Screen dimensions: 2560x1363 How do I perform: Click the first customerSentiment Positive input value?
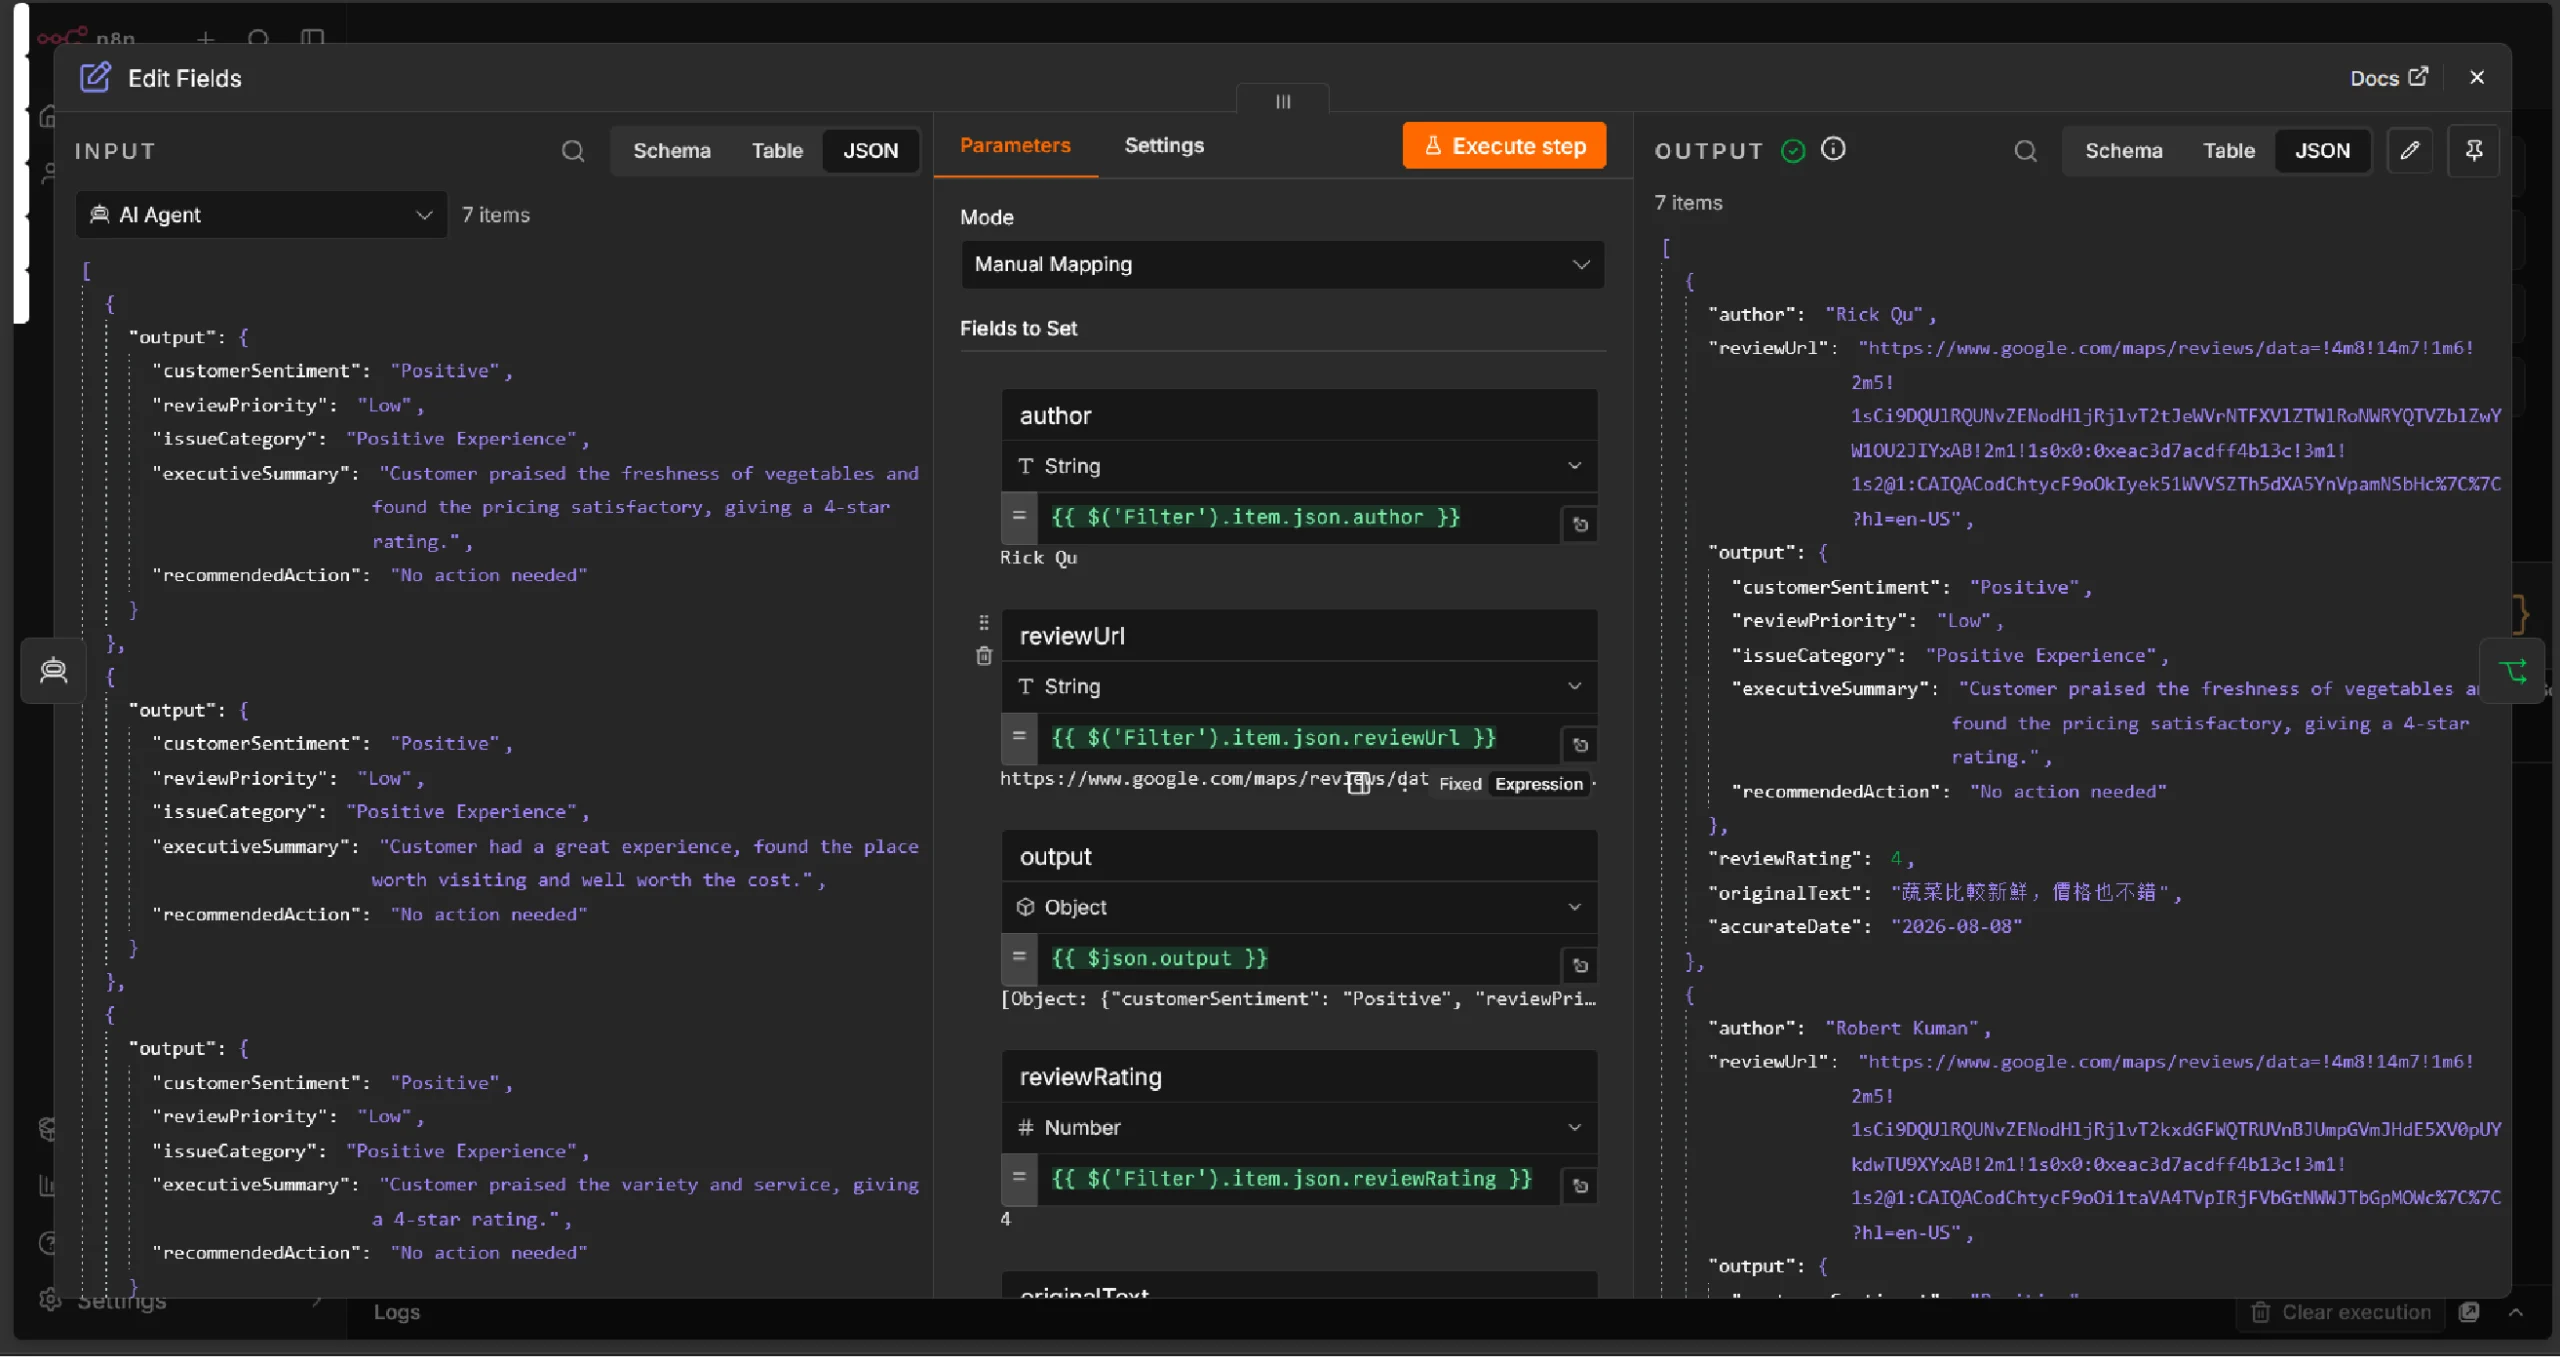tap(445, 371)
